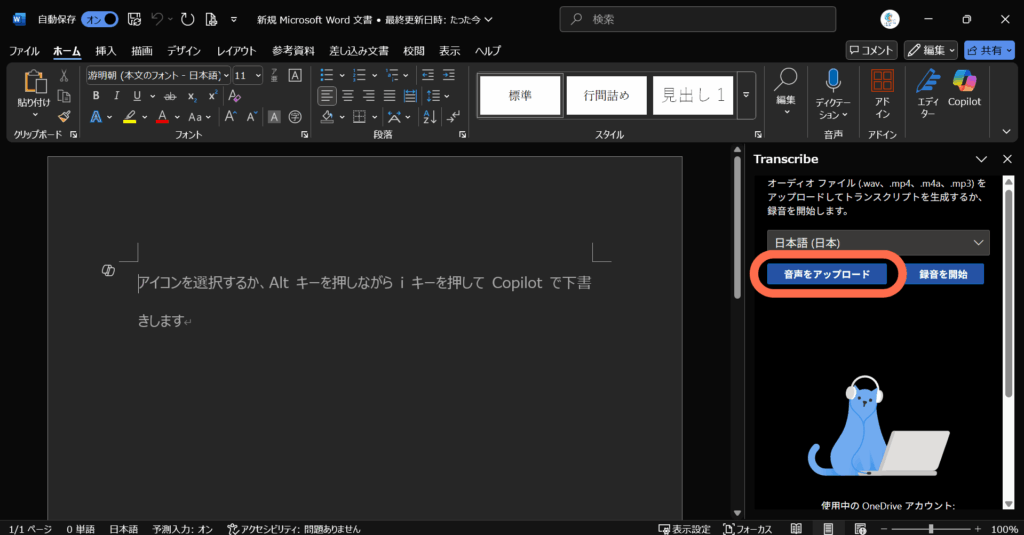Image resolution: width=1024 pixels, height=535 pixels.
Task: Click the text effects A icon
Action: click(96, 117)
